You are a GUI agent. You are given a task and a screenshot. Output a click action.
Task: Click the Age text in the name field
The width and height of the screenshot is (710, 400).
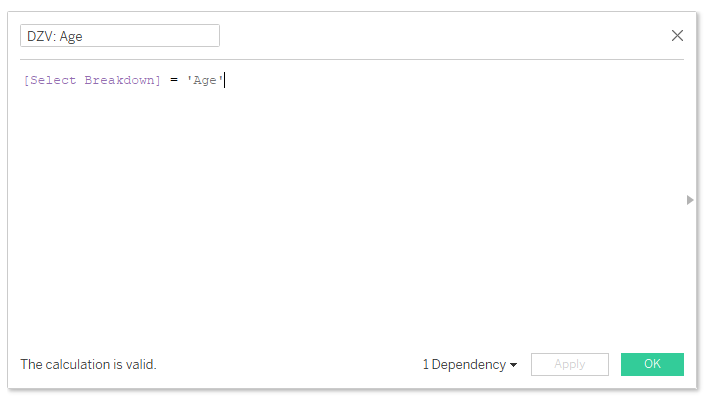(70, 35)
